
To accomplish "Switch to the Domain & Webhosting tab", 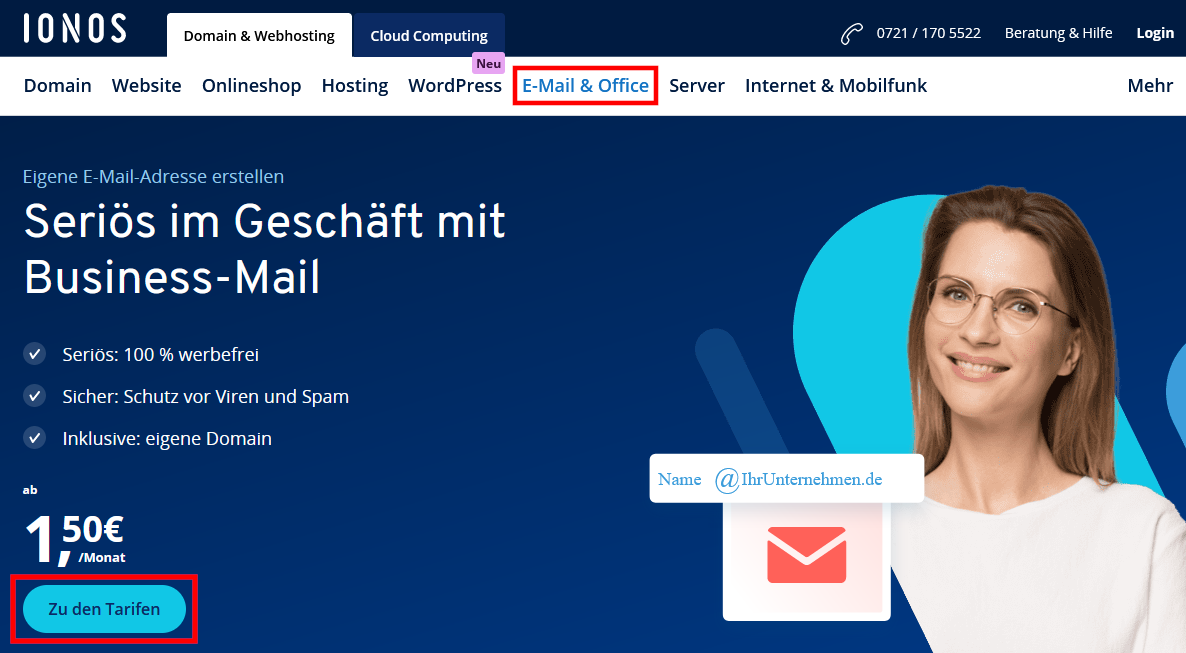I will tap(259, 36).
